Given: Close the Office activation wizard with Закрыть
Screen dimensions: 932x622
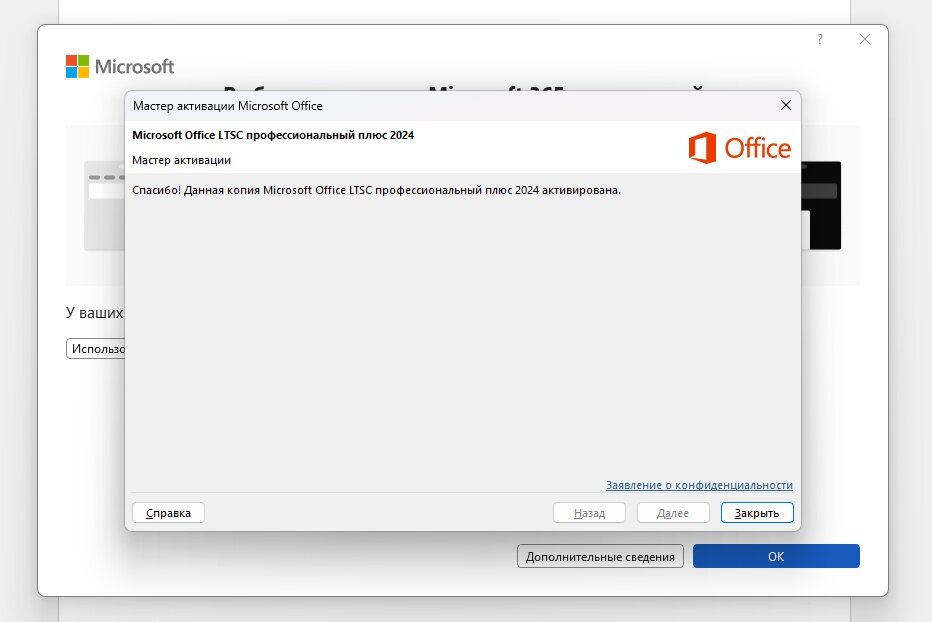Looking at the screenshot, I should (x=757, y=513).
